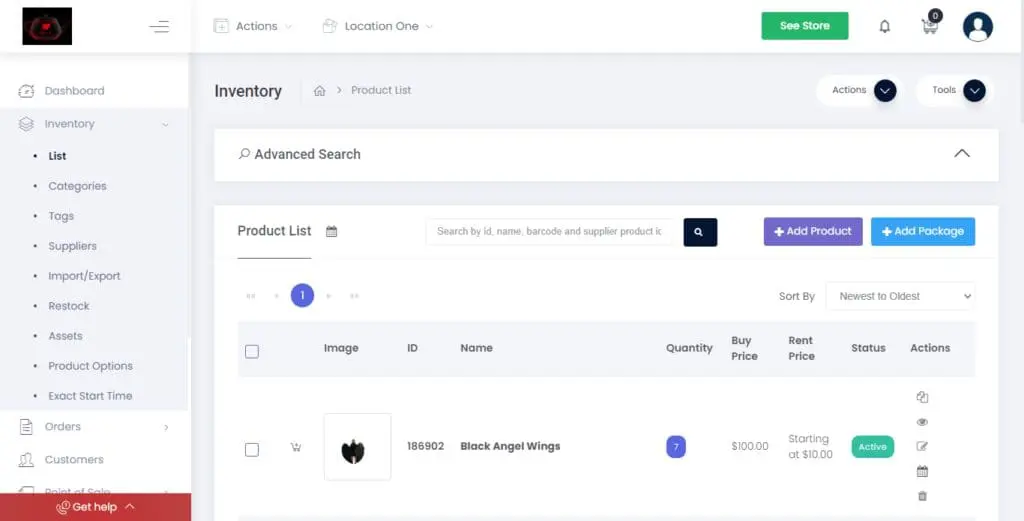Expand Orders sidebar menu
Viewport: 1024px width, 521px height.
(x=167, y=427)
